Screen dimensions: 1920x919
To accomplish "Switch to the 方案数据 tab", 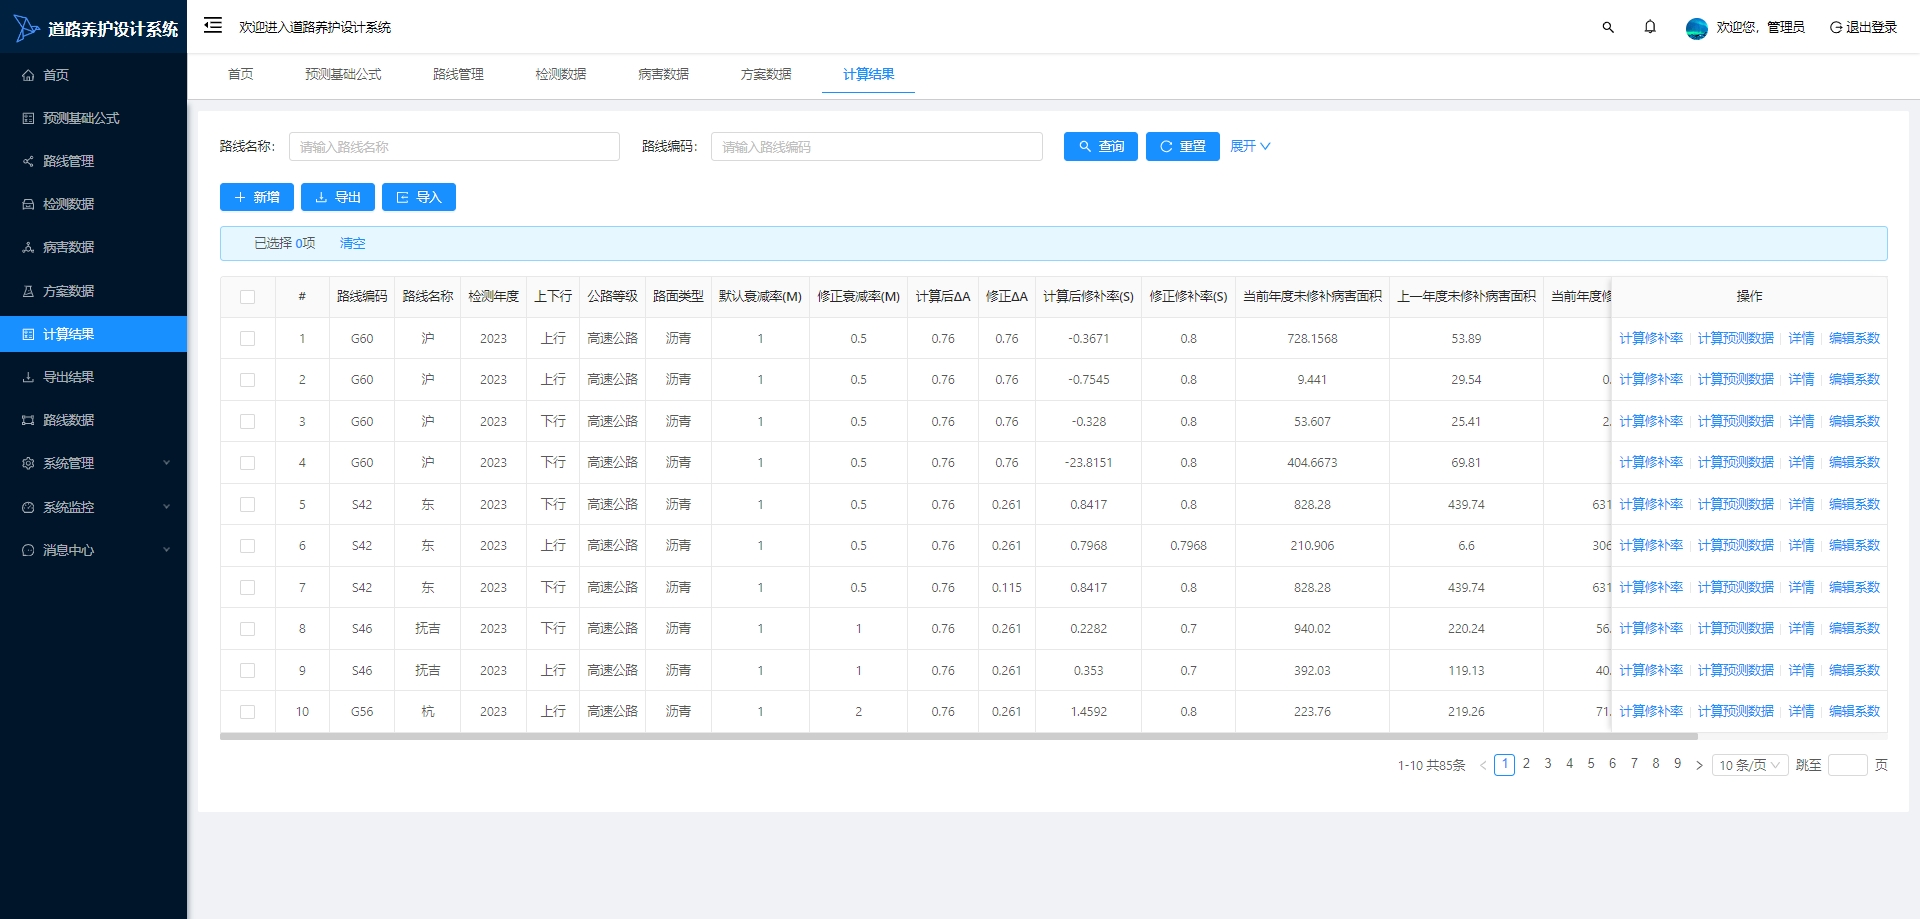I will coord(766,74).
